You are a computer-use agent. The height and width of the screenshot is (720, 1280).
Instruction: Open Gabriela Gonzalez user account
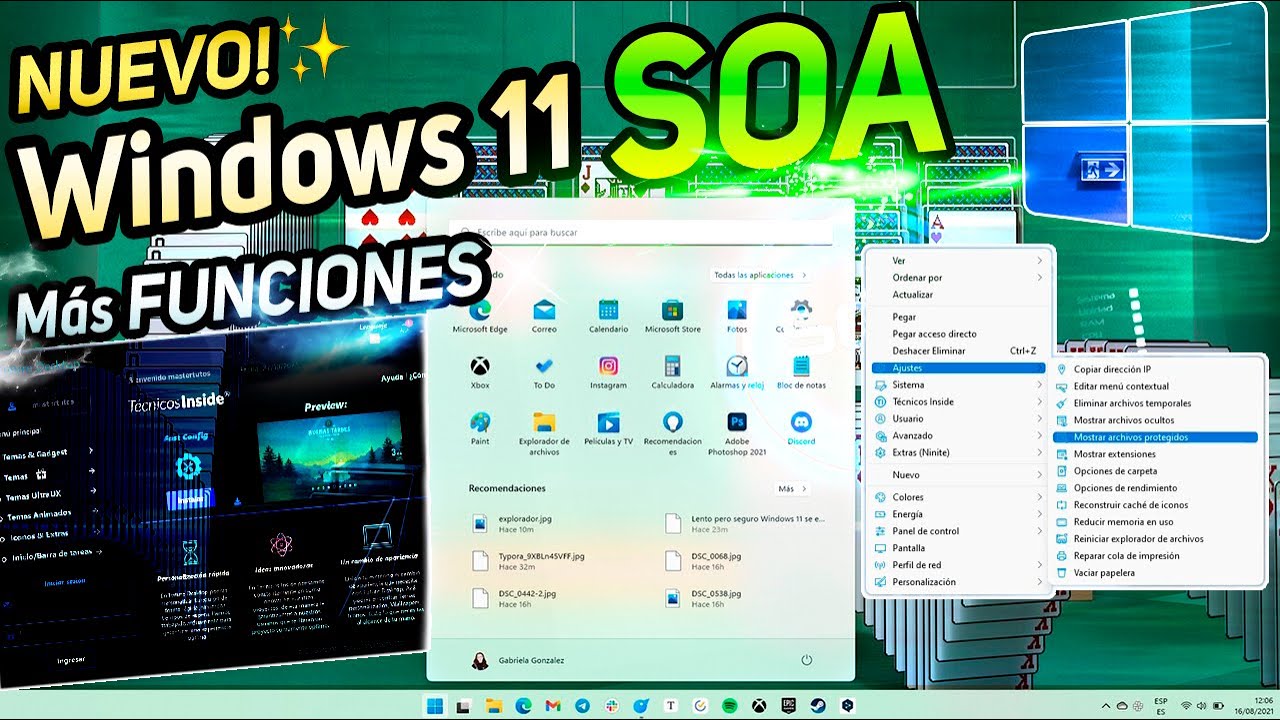click(518, 660)
